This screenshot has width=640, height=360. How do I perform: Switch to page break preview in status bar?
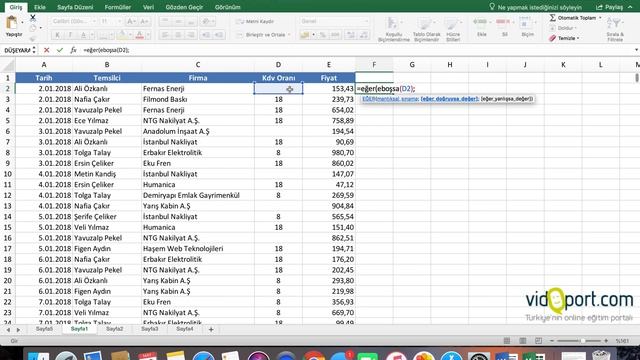(x=538, y=341)
